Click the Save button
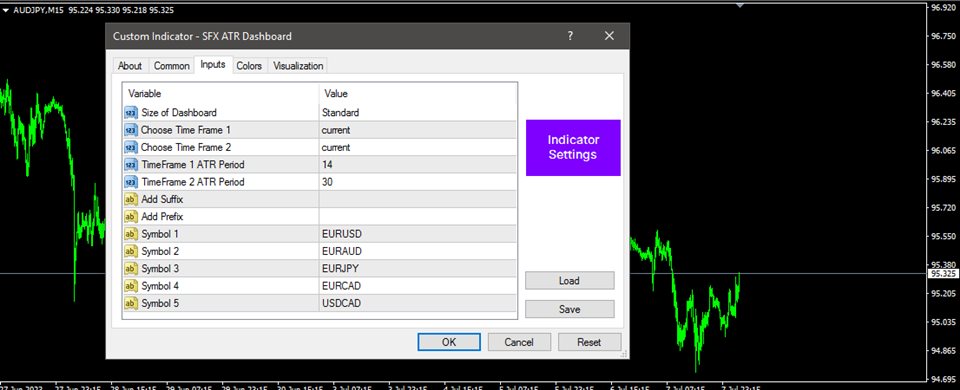This screenshot has width=960, height=390. (569, 309)
